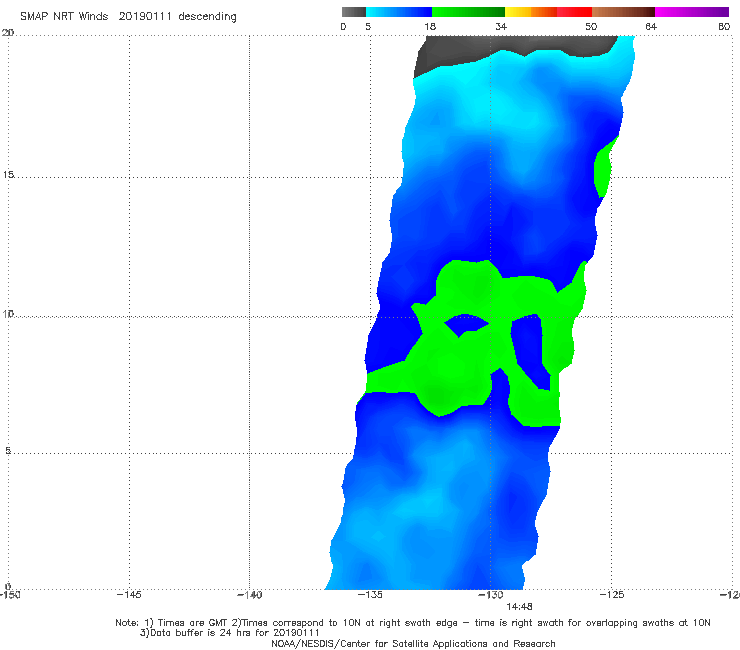Screen dimensions: 740x650
Task: Click the color scale label 18
Action: click(x=430, y=26)
